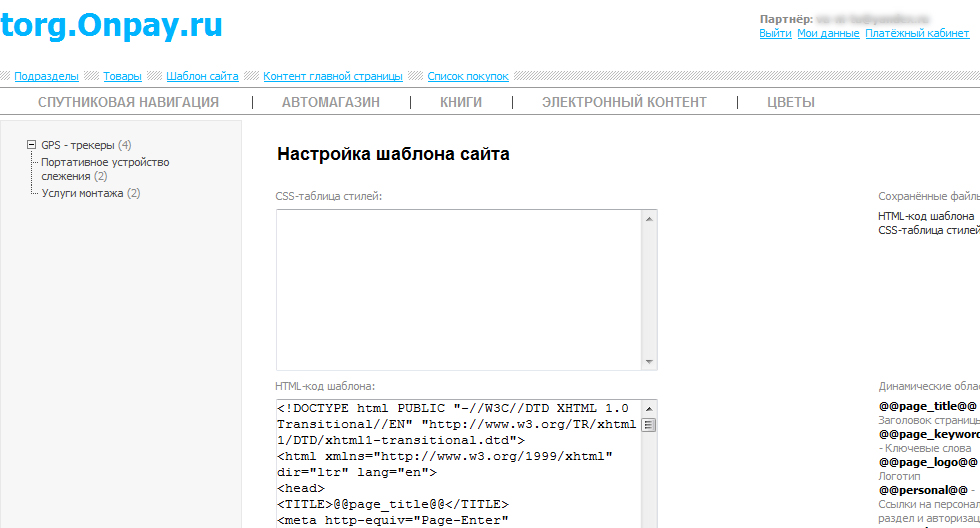The height and width of the screenshot is (528, 980).
Task: Open the Товары section
Action: point(122,76)
